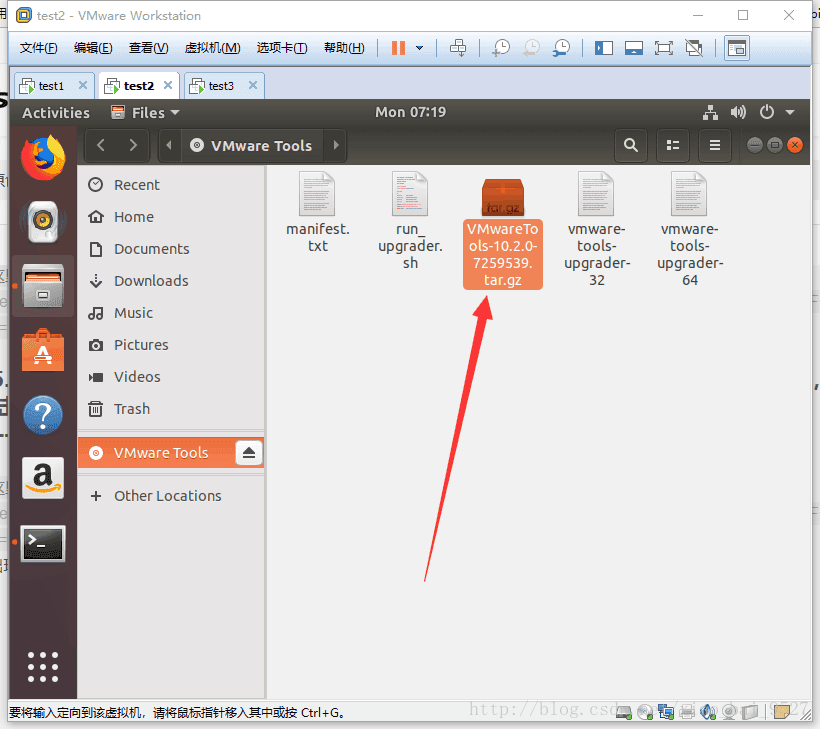Open Music in the sidebar
820x729 pixels.
[171, 313]
